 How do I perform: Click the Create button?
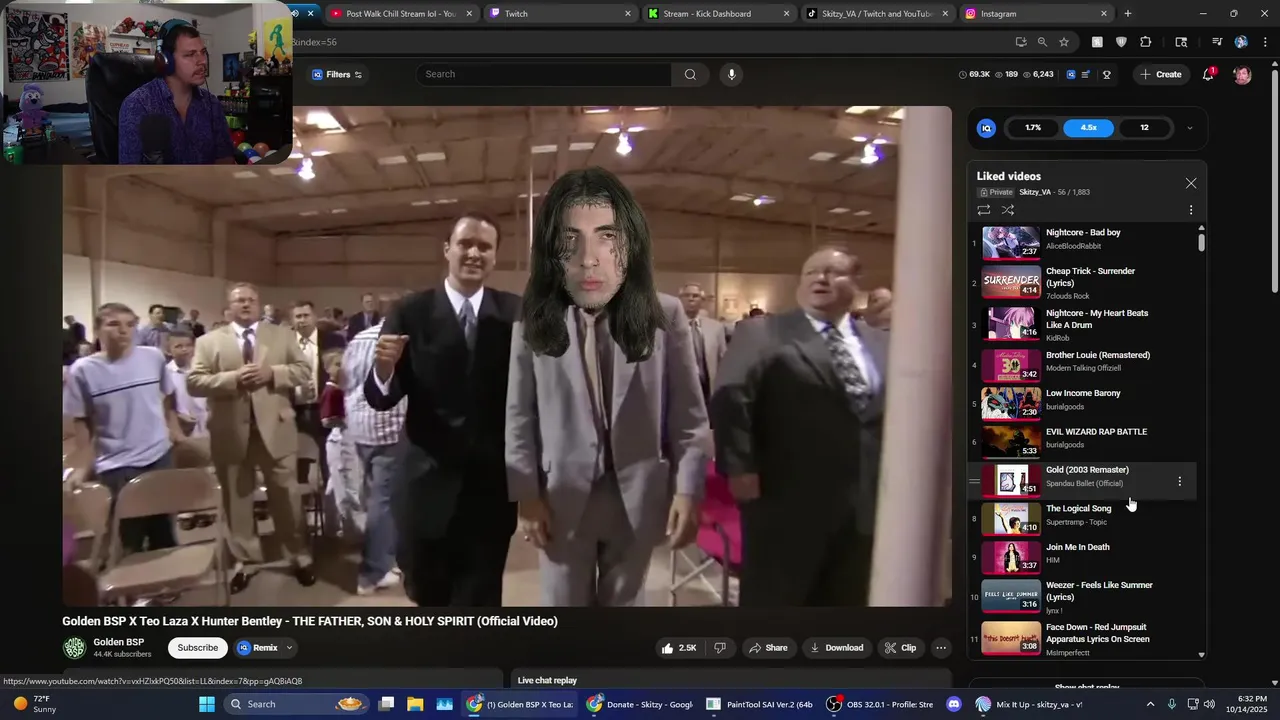[1160, 74]
